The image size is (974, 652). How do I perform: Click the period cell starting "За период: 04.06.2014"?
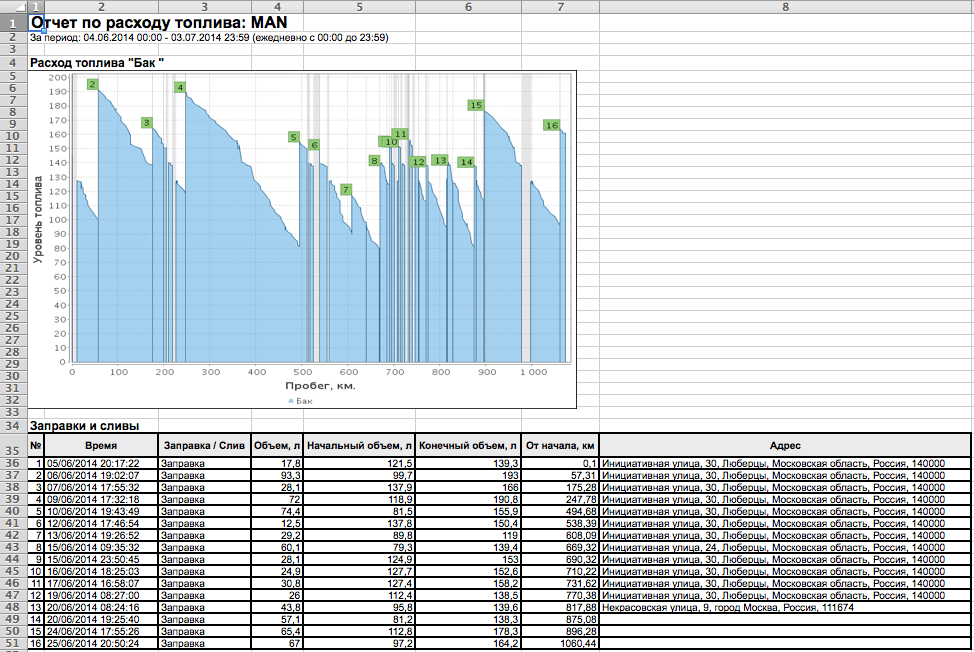tap(209, 38)
